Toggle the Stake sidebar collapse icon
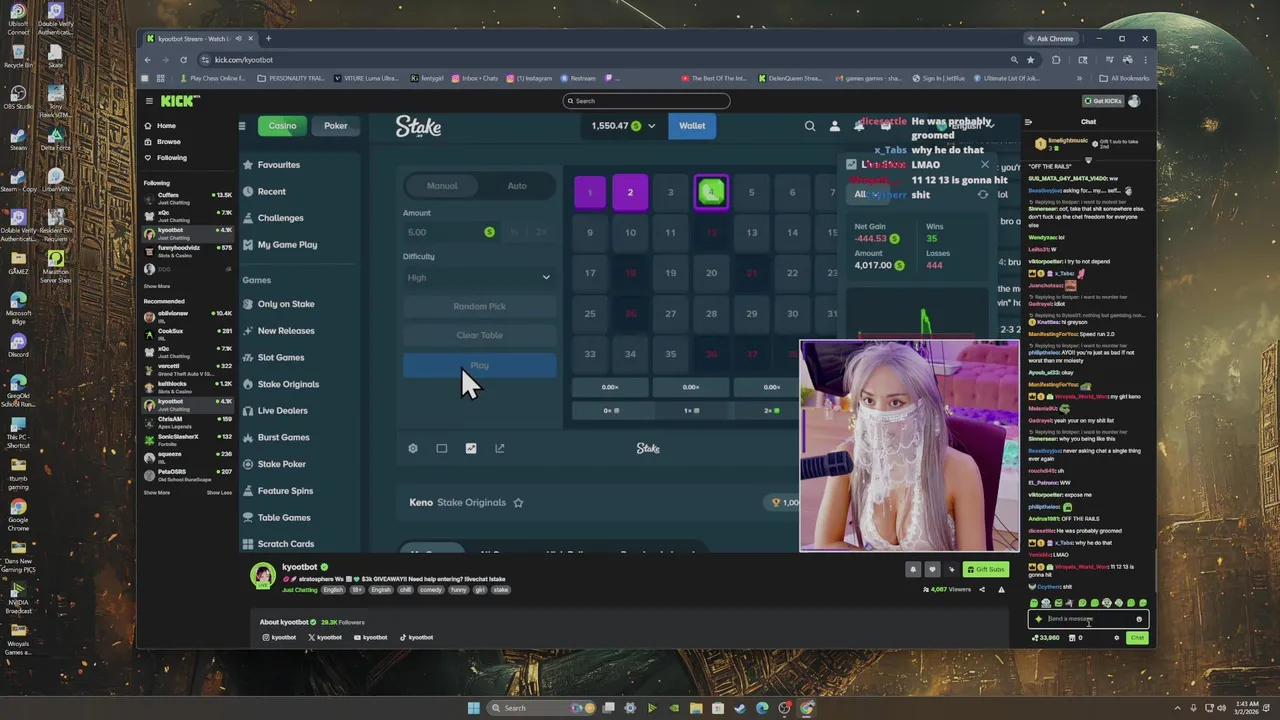This screenshot has height=720, width=1280. click(x=242, y=126)
